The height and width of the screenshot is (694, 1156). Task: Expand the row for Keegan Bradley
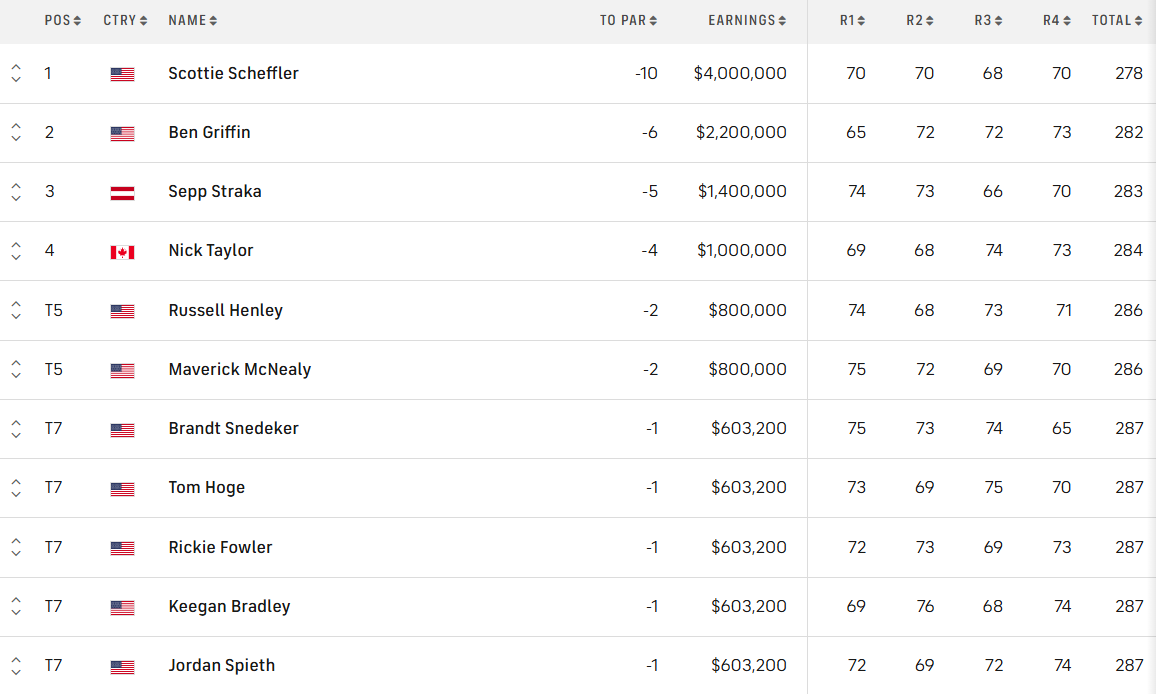coord(16,607)
